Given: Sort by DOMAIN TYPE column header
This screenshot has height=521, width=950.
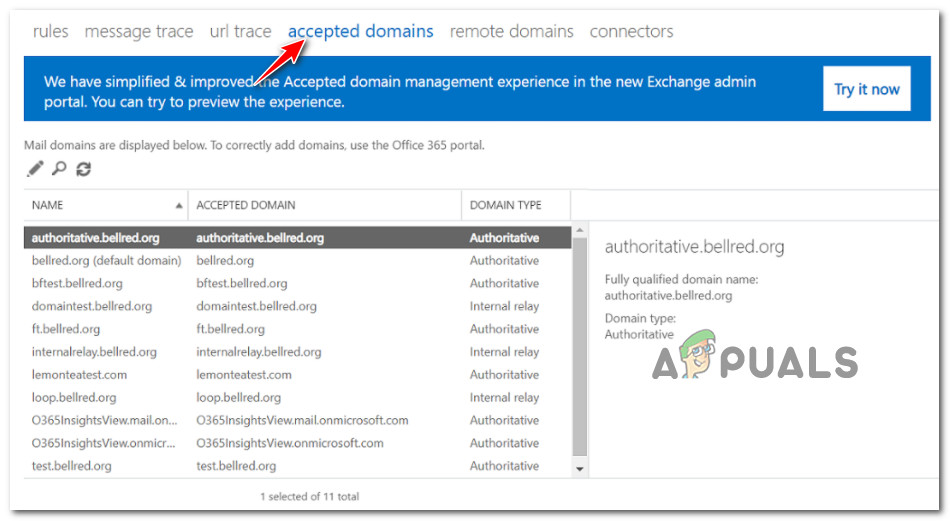Looking at the screenshot, I should [x=505, y=205].
